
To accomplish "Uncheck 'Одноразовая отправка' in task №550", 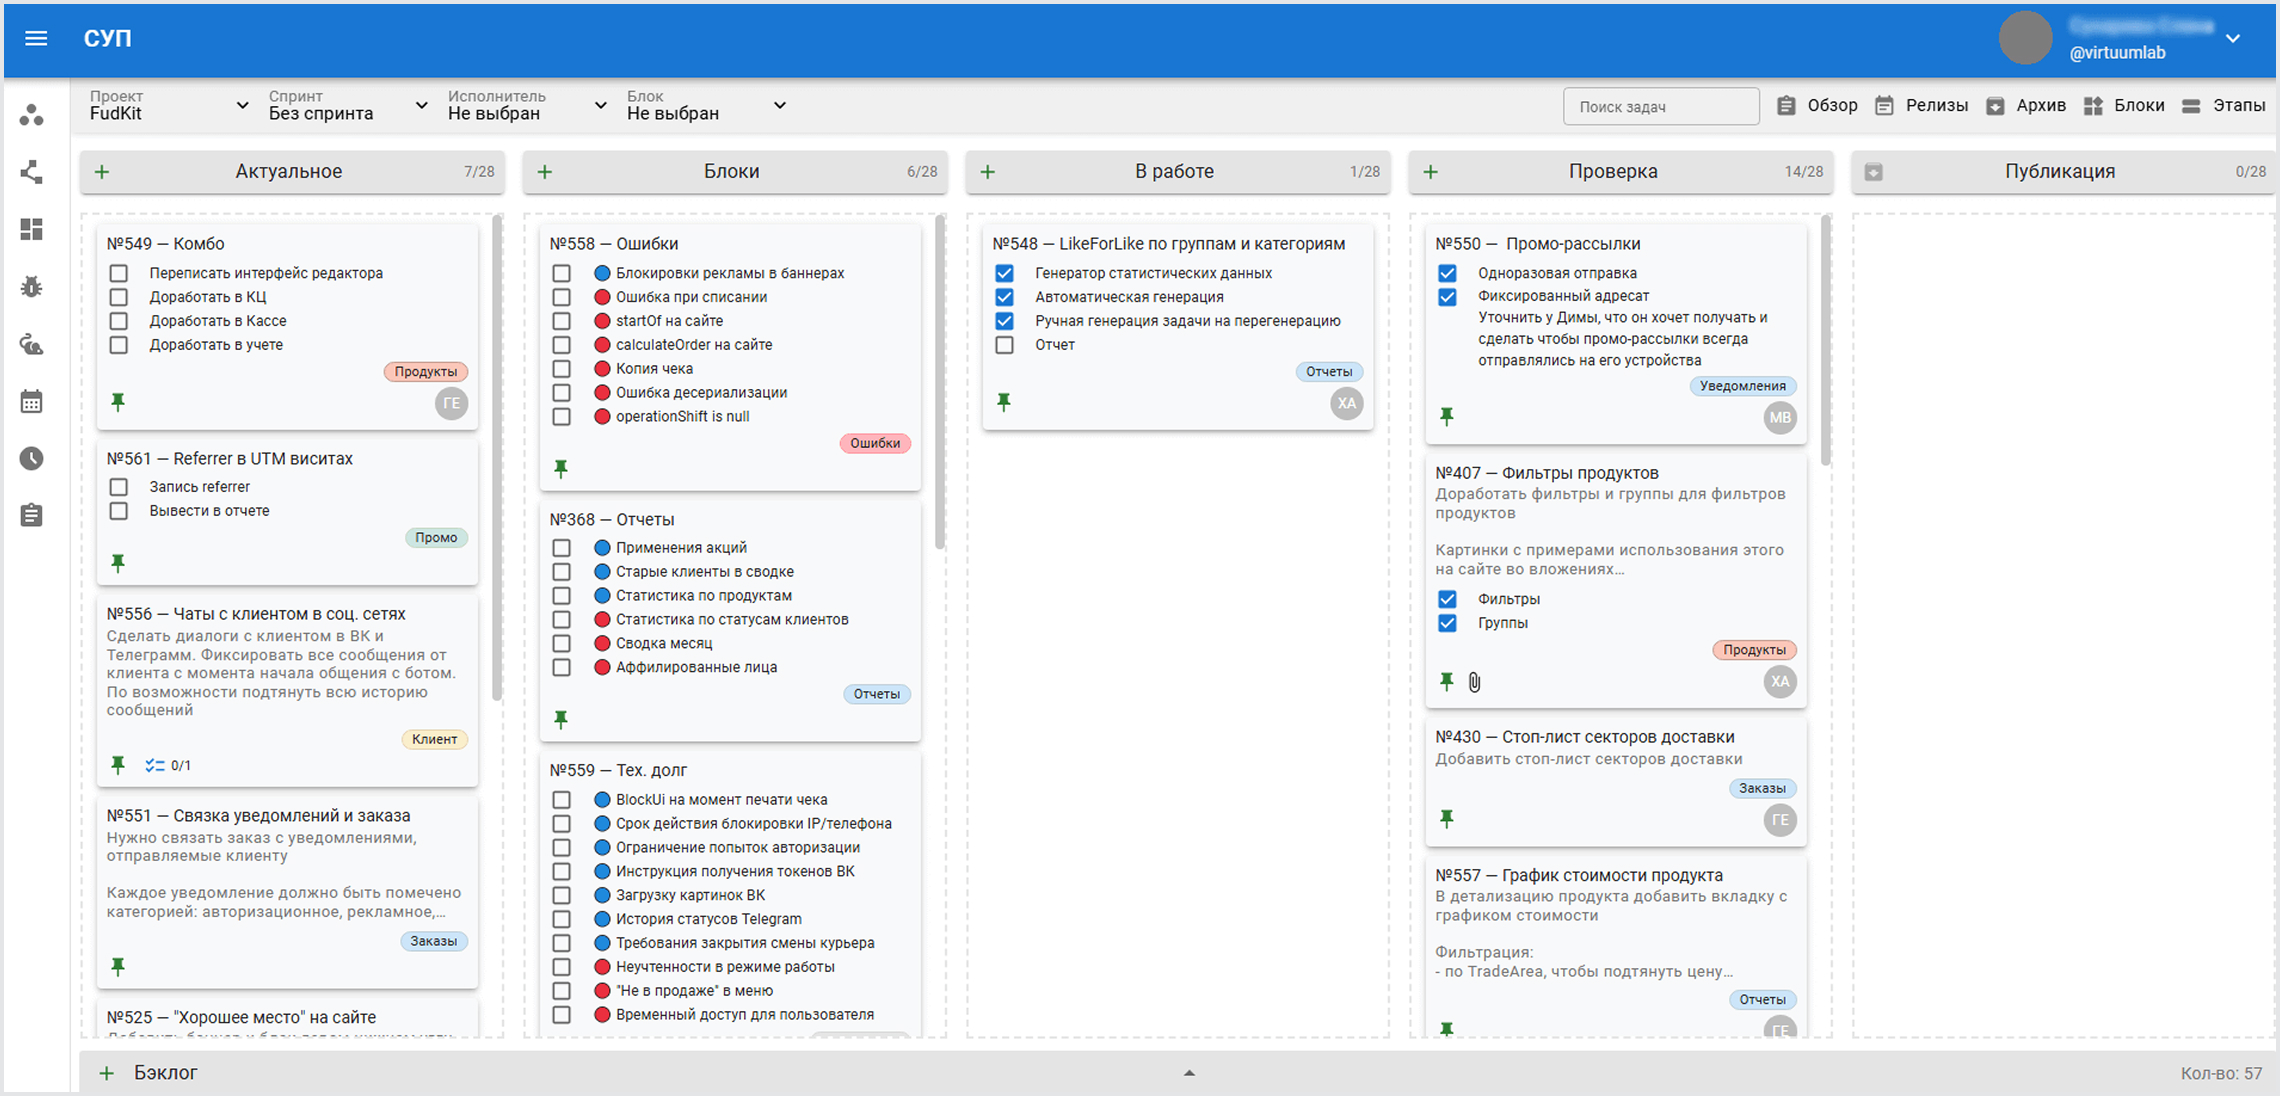I will coord(1447,273).
